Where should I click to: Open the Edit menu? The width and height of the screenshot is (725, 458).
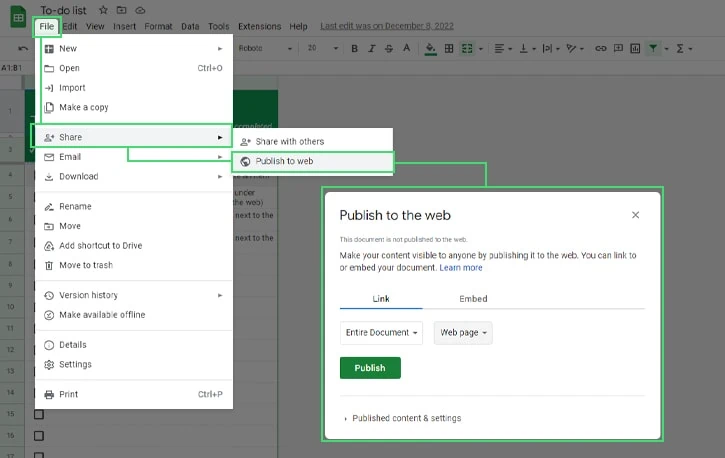(x=70, y=26)
